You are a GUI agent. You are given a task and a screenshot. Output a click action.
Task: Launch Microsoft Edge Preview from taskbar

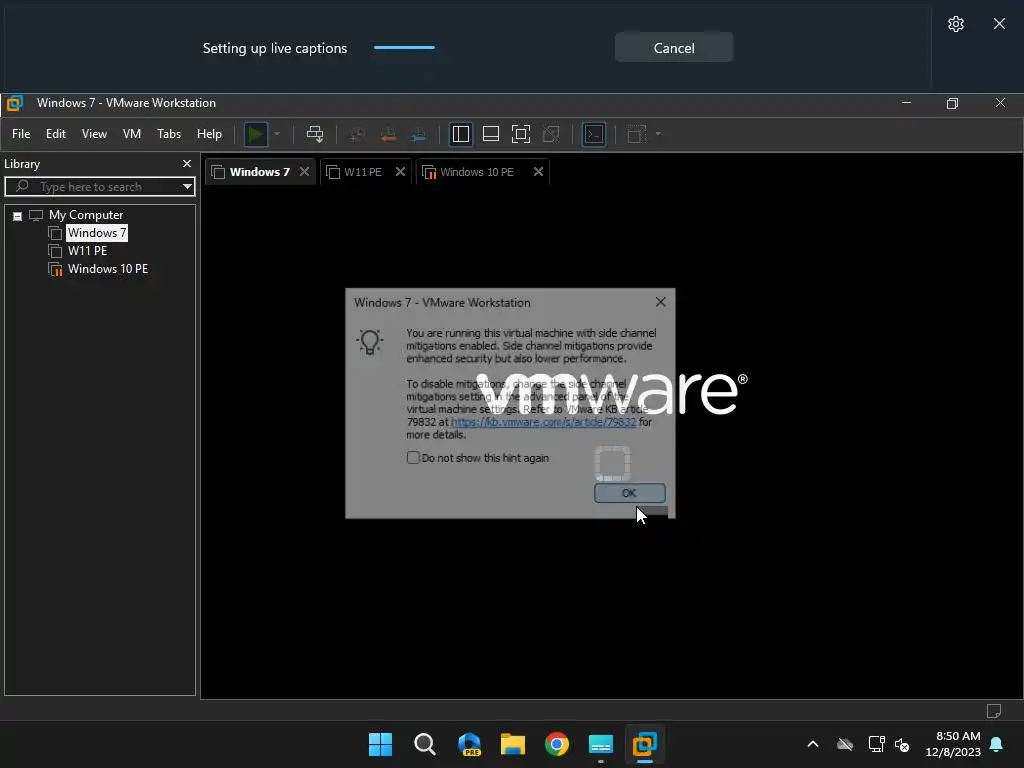pyautogui.click(x=469, y=744)
